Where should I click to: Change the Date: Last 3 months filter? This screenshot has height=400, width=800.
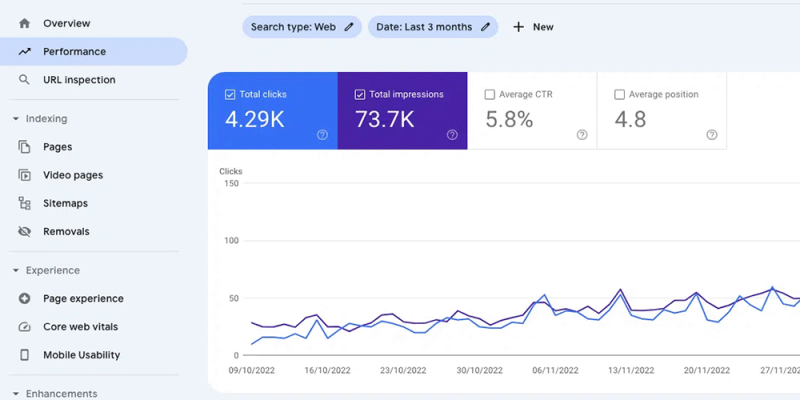click(432, 27)
